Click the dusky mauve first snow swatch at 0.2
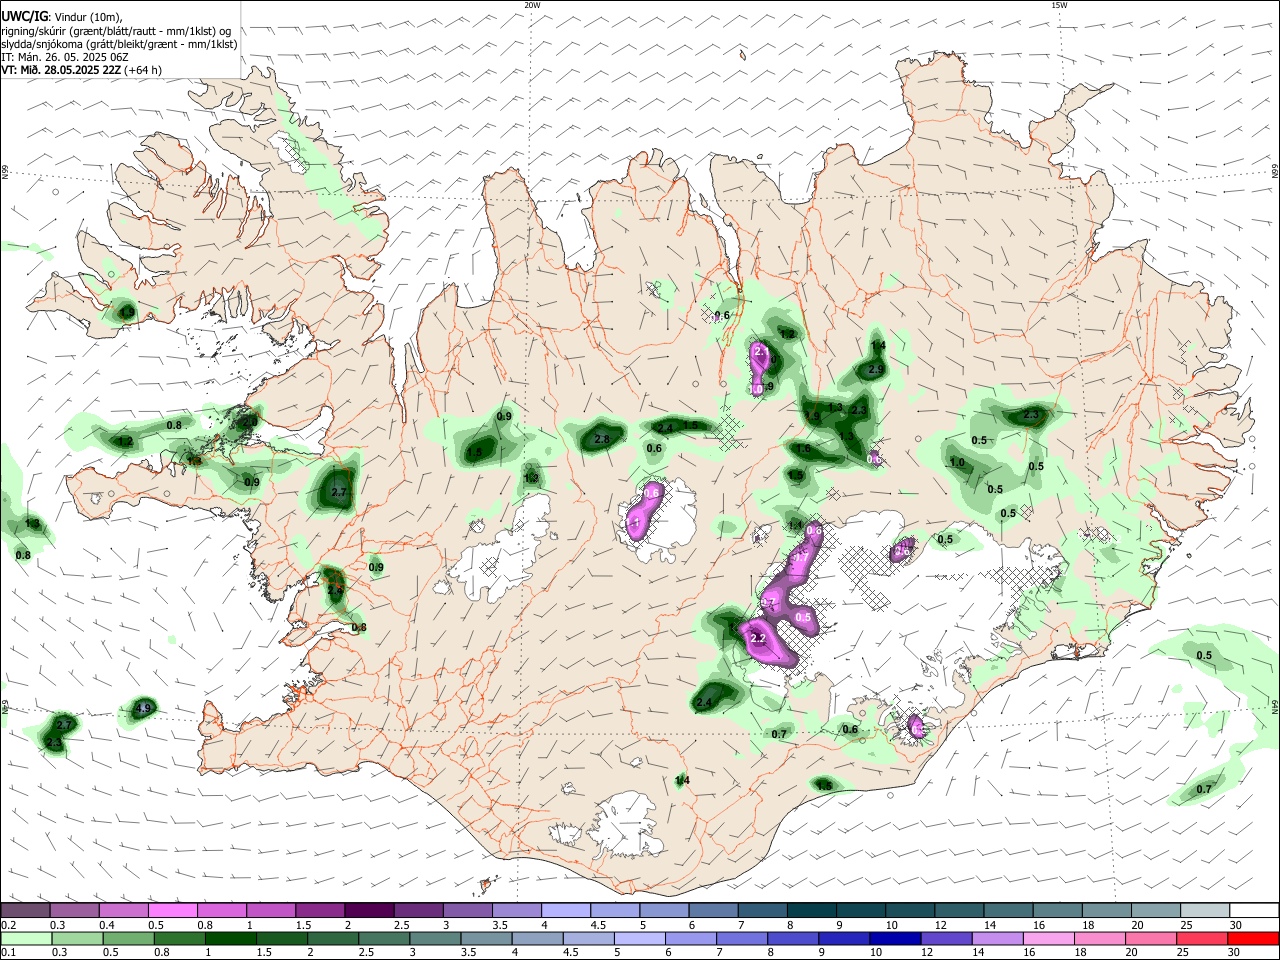The width and height of the screenshot is (1280, 960). coord(25,910)
